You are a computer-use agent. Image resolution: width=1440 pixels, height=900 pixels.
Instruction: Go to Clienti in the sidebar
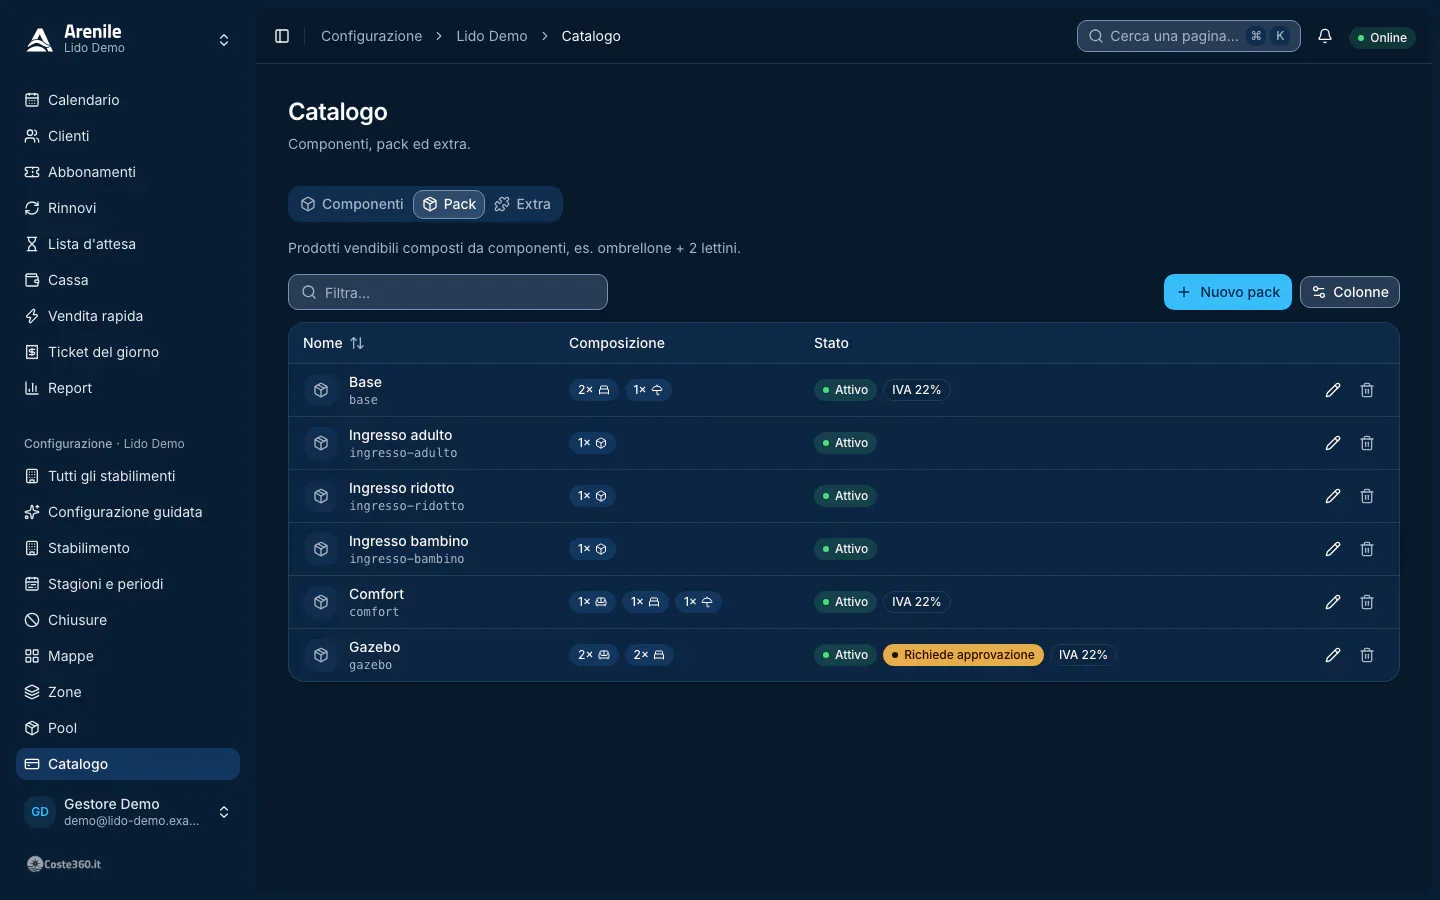128,136
